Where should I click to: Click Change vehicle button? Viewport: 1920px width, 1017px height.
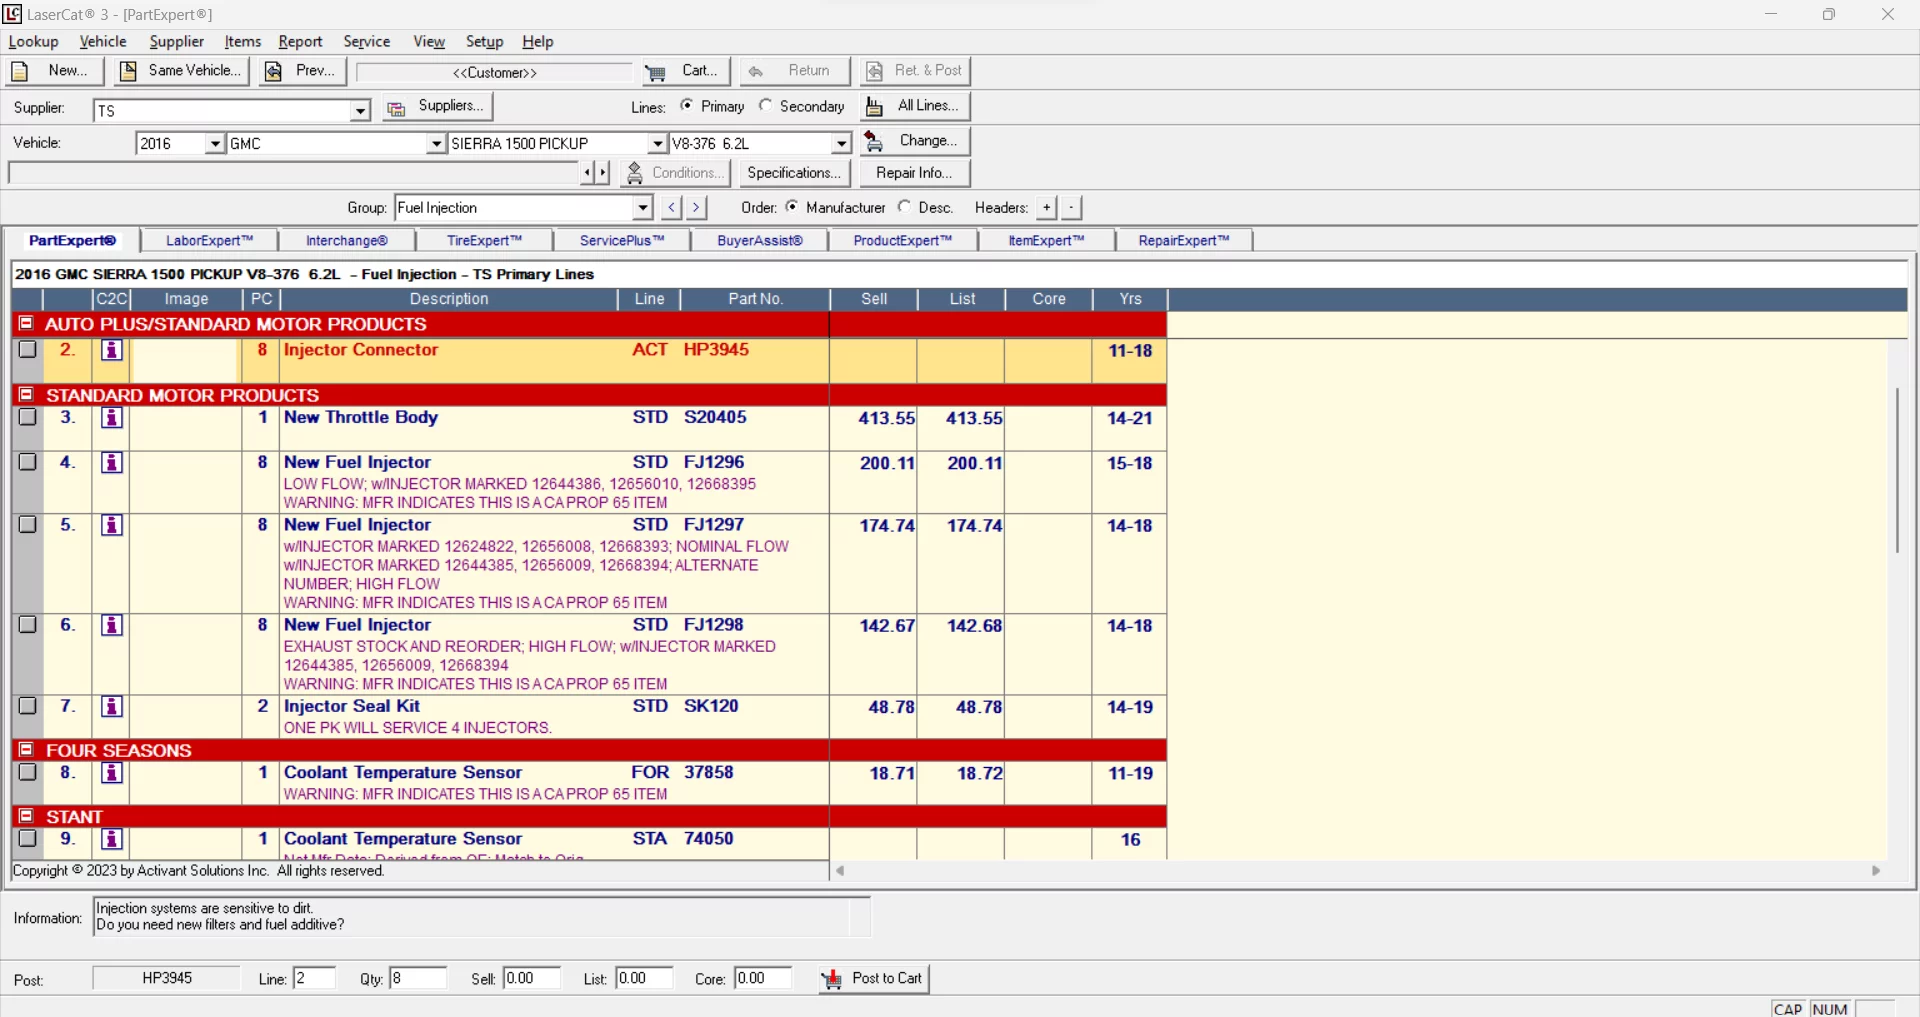(x=914, y=141)
